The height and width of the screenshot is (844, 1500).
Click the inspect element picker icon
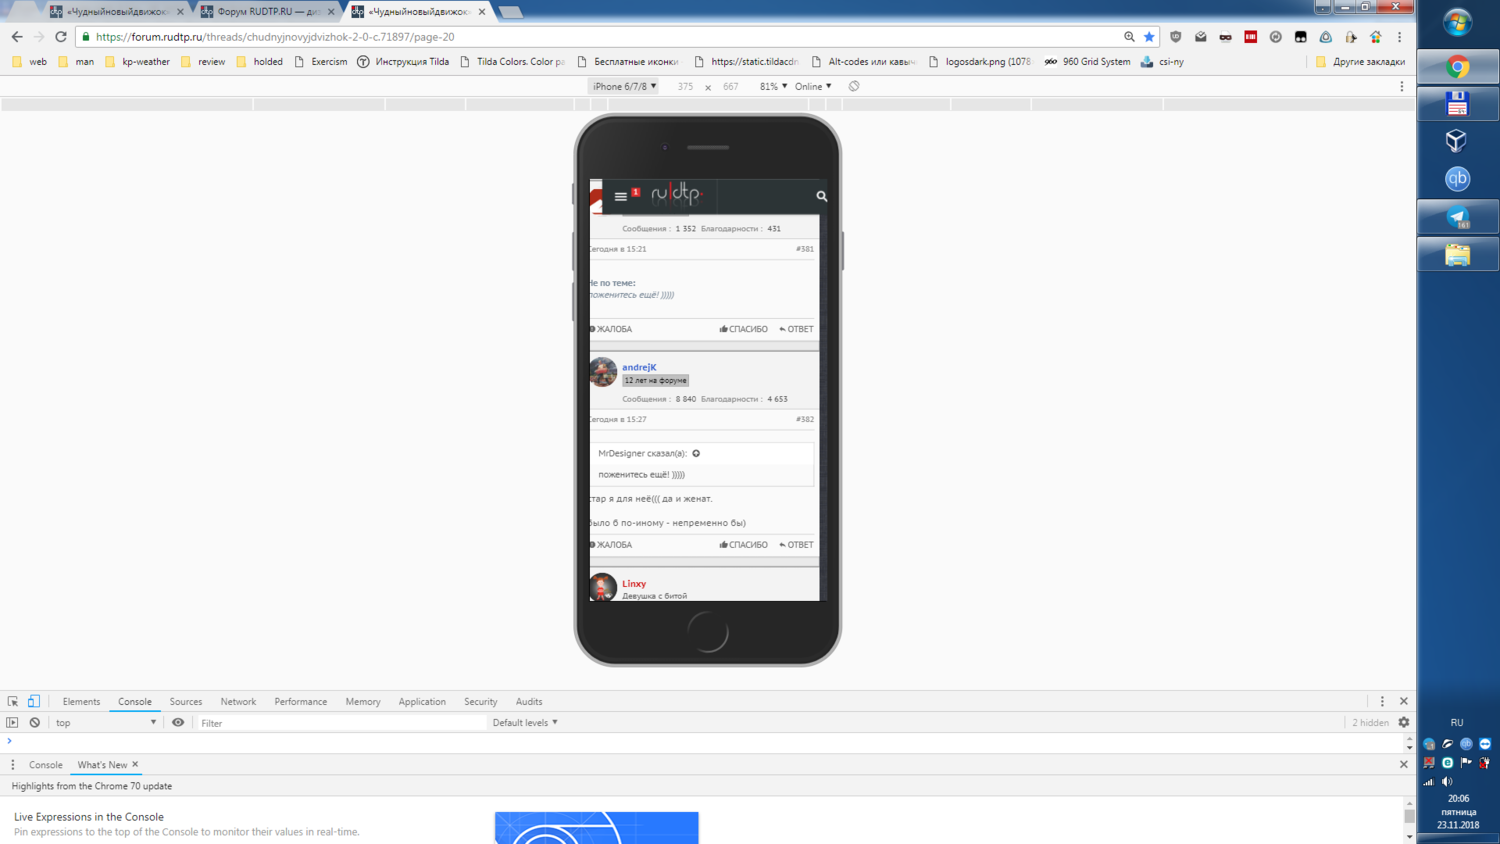tap(13, 702)
